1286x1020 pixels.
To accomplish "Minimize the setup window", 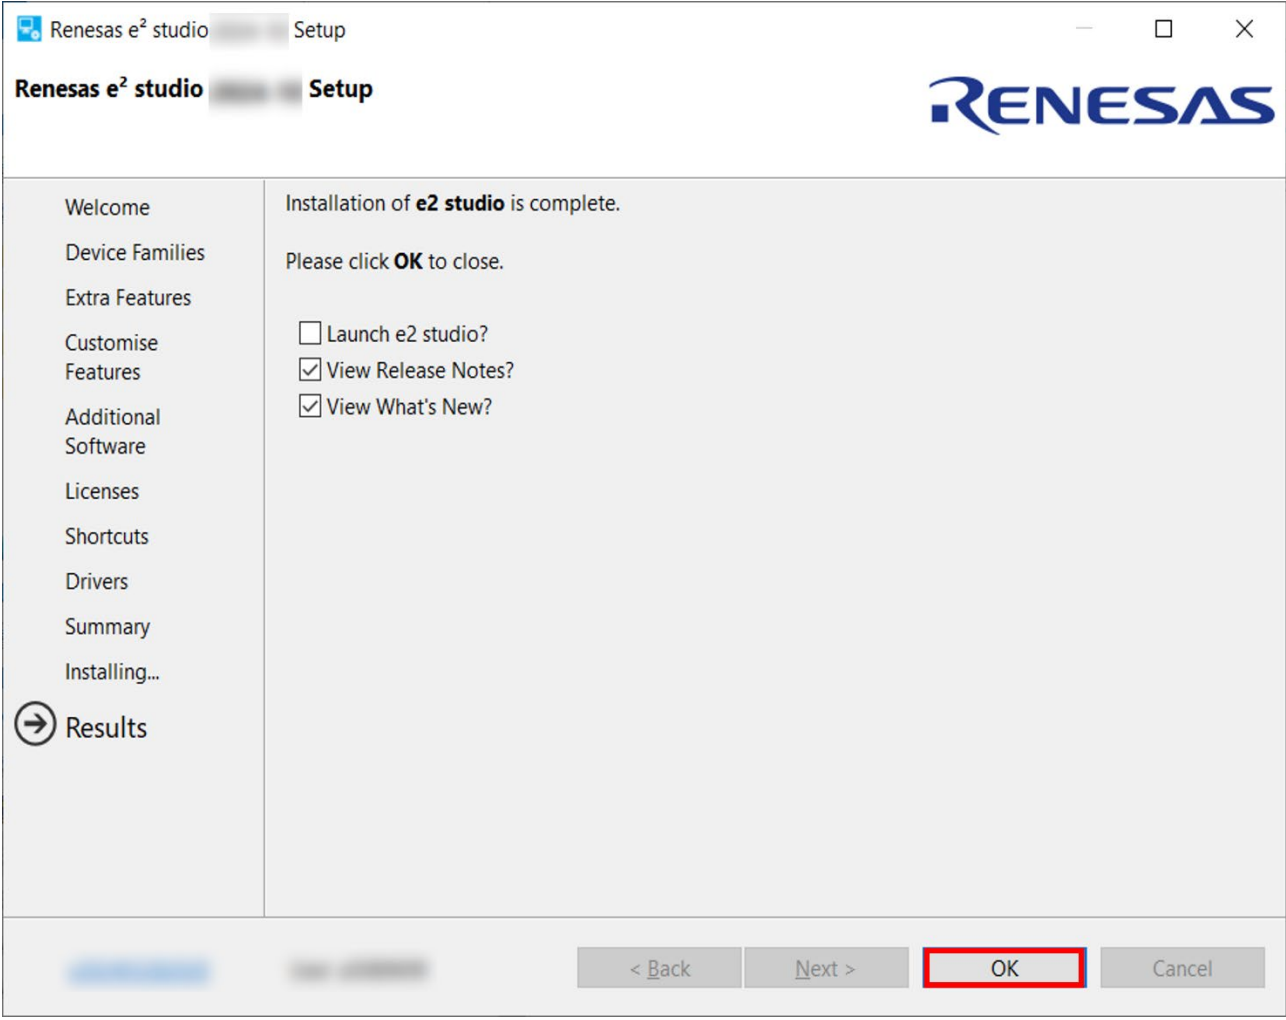I will [1084, 29].
